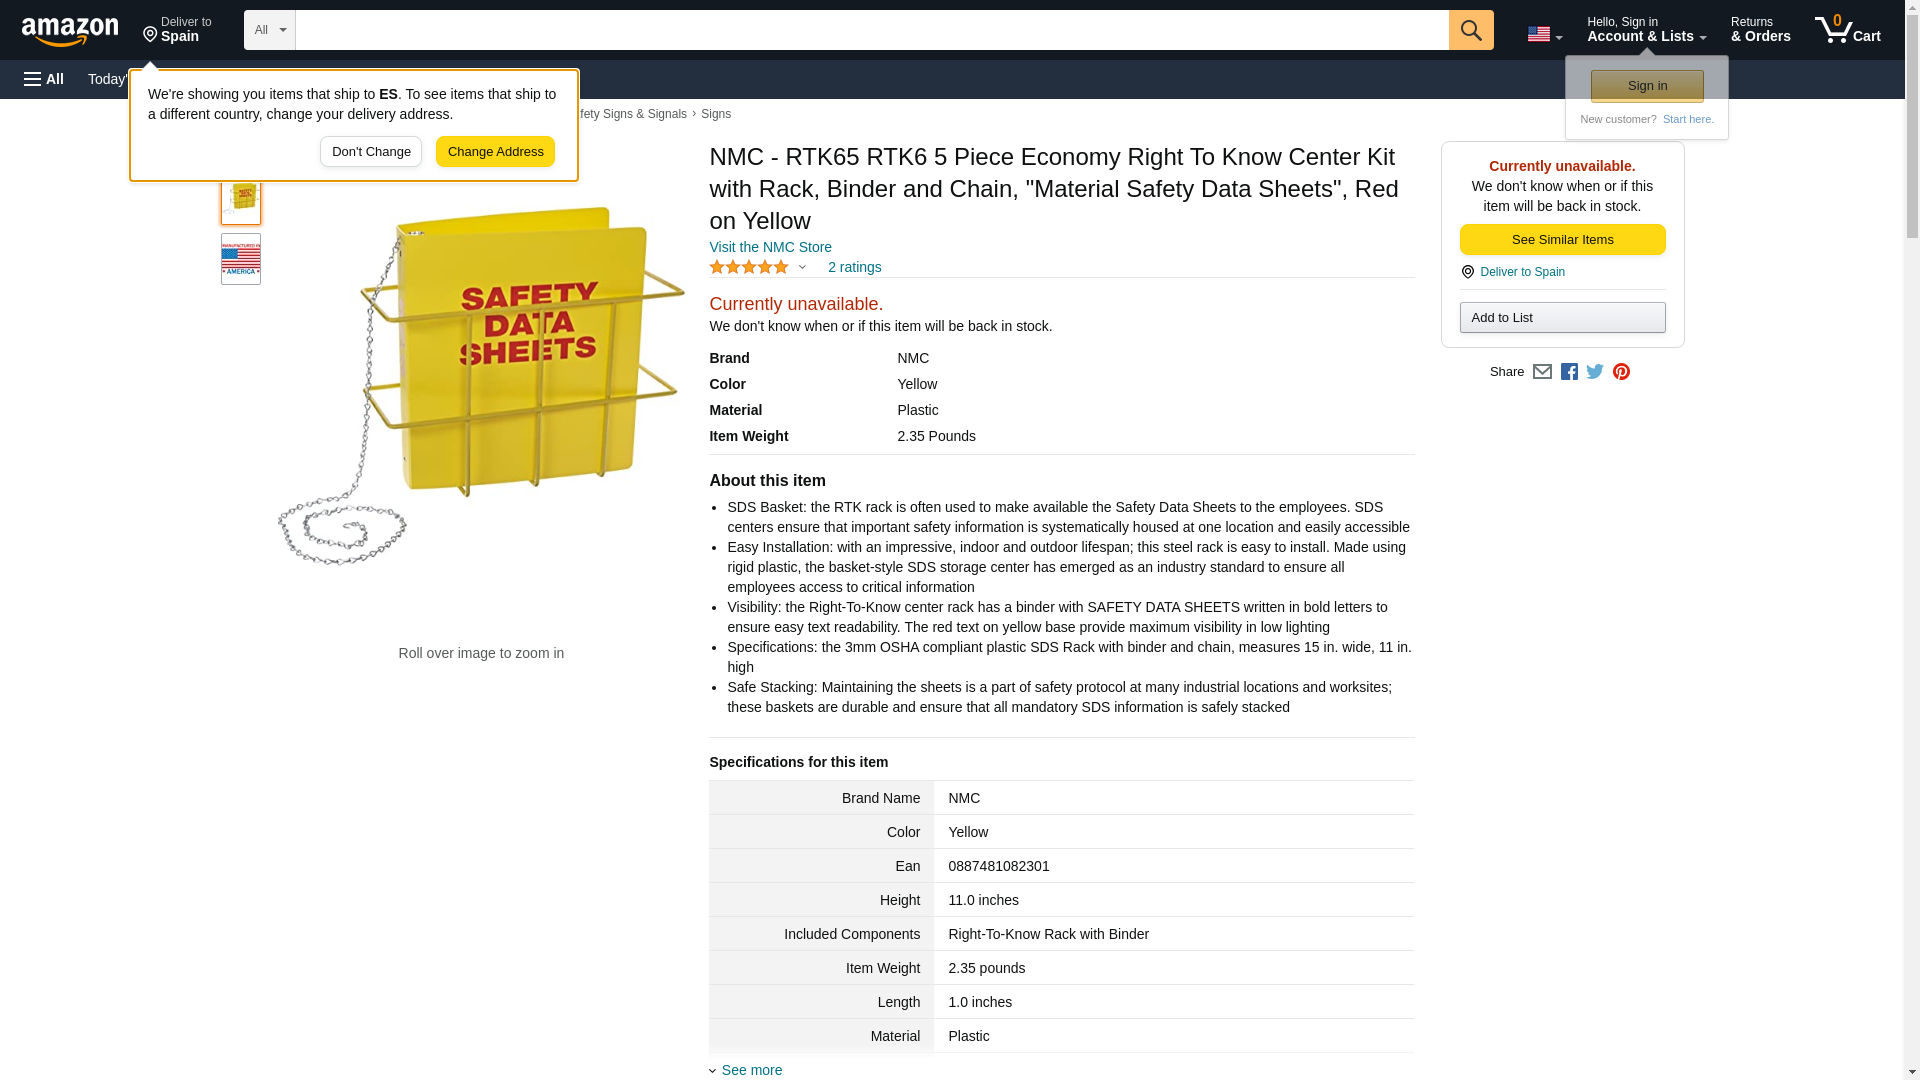Share product on Pinterest icon

pos(1621,372)
